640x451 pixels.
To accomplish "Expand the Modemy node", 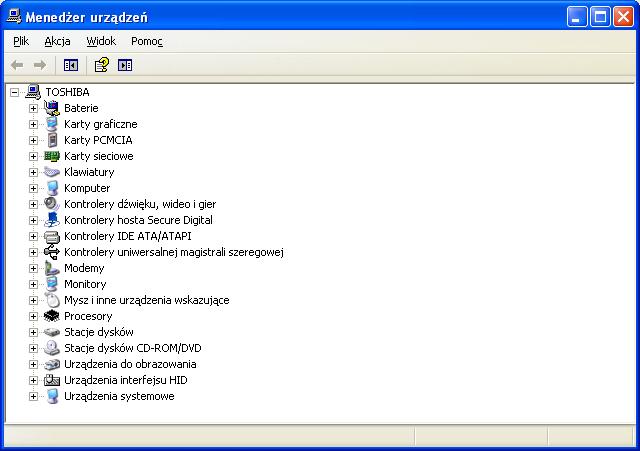I will pos(33,268).
